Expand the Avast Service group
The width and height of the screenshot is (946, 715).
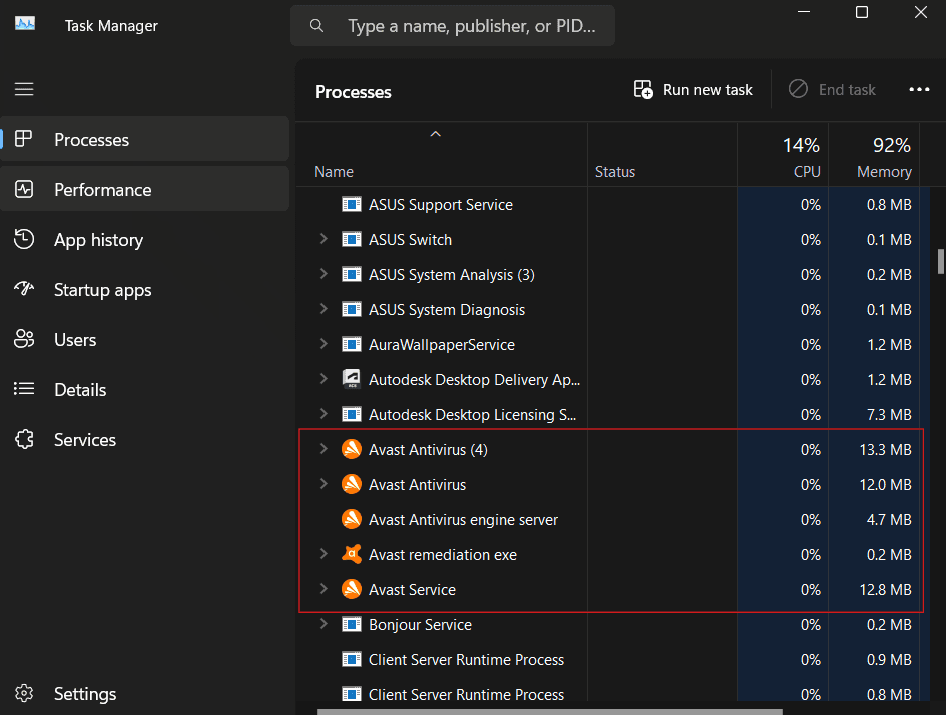pyautogui.click(x=323, y=589)
